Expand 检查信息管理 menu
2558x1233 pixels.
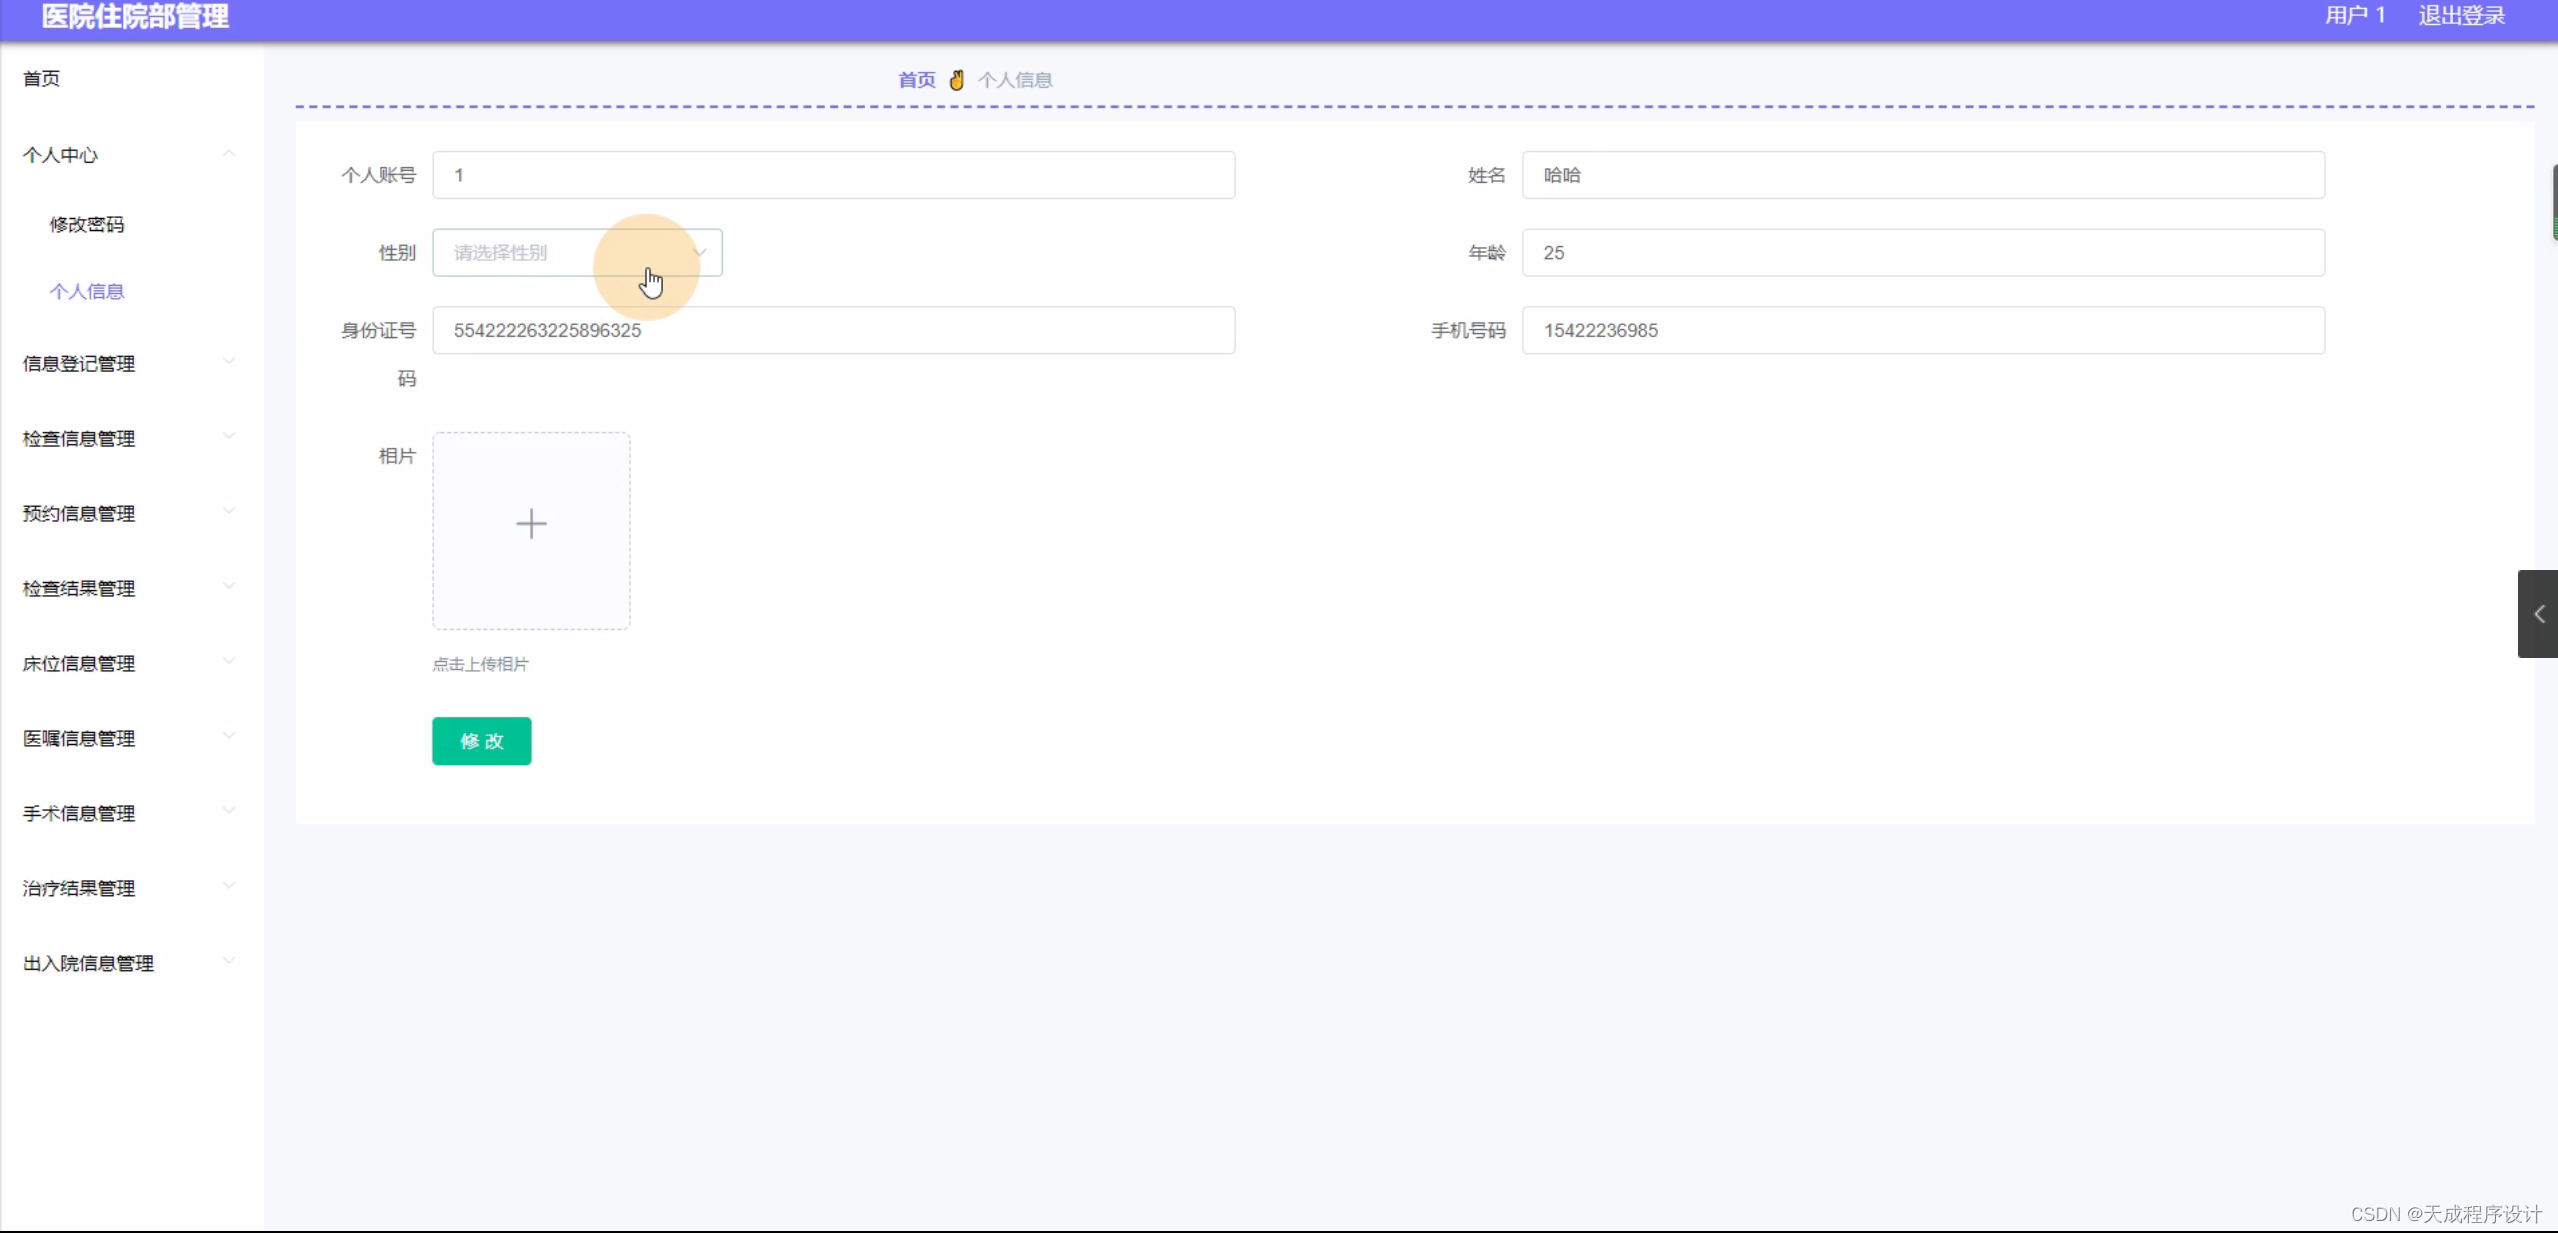pyautogui.click(x=79, y=438)
